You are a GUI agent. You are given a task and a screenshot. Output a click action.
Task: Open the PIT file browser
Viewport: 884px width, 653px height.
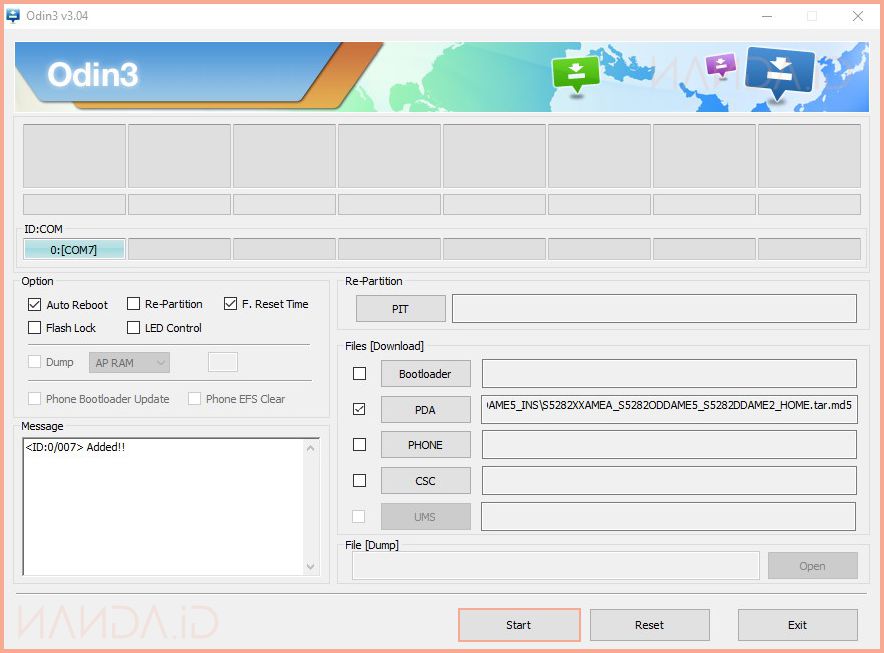tap(400, 309)
